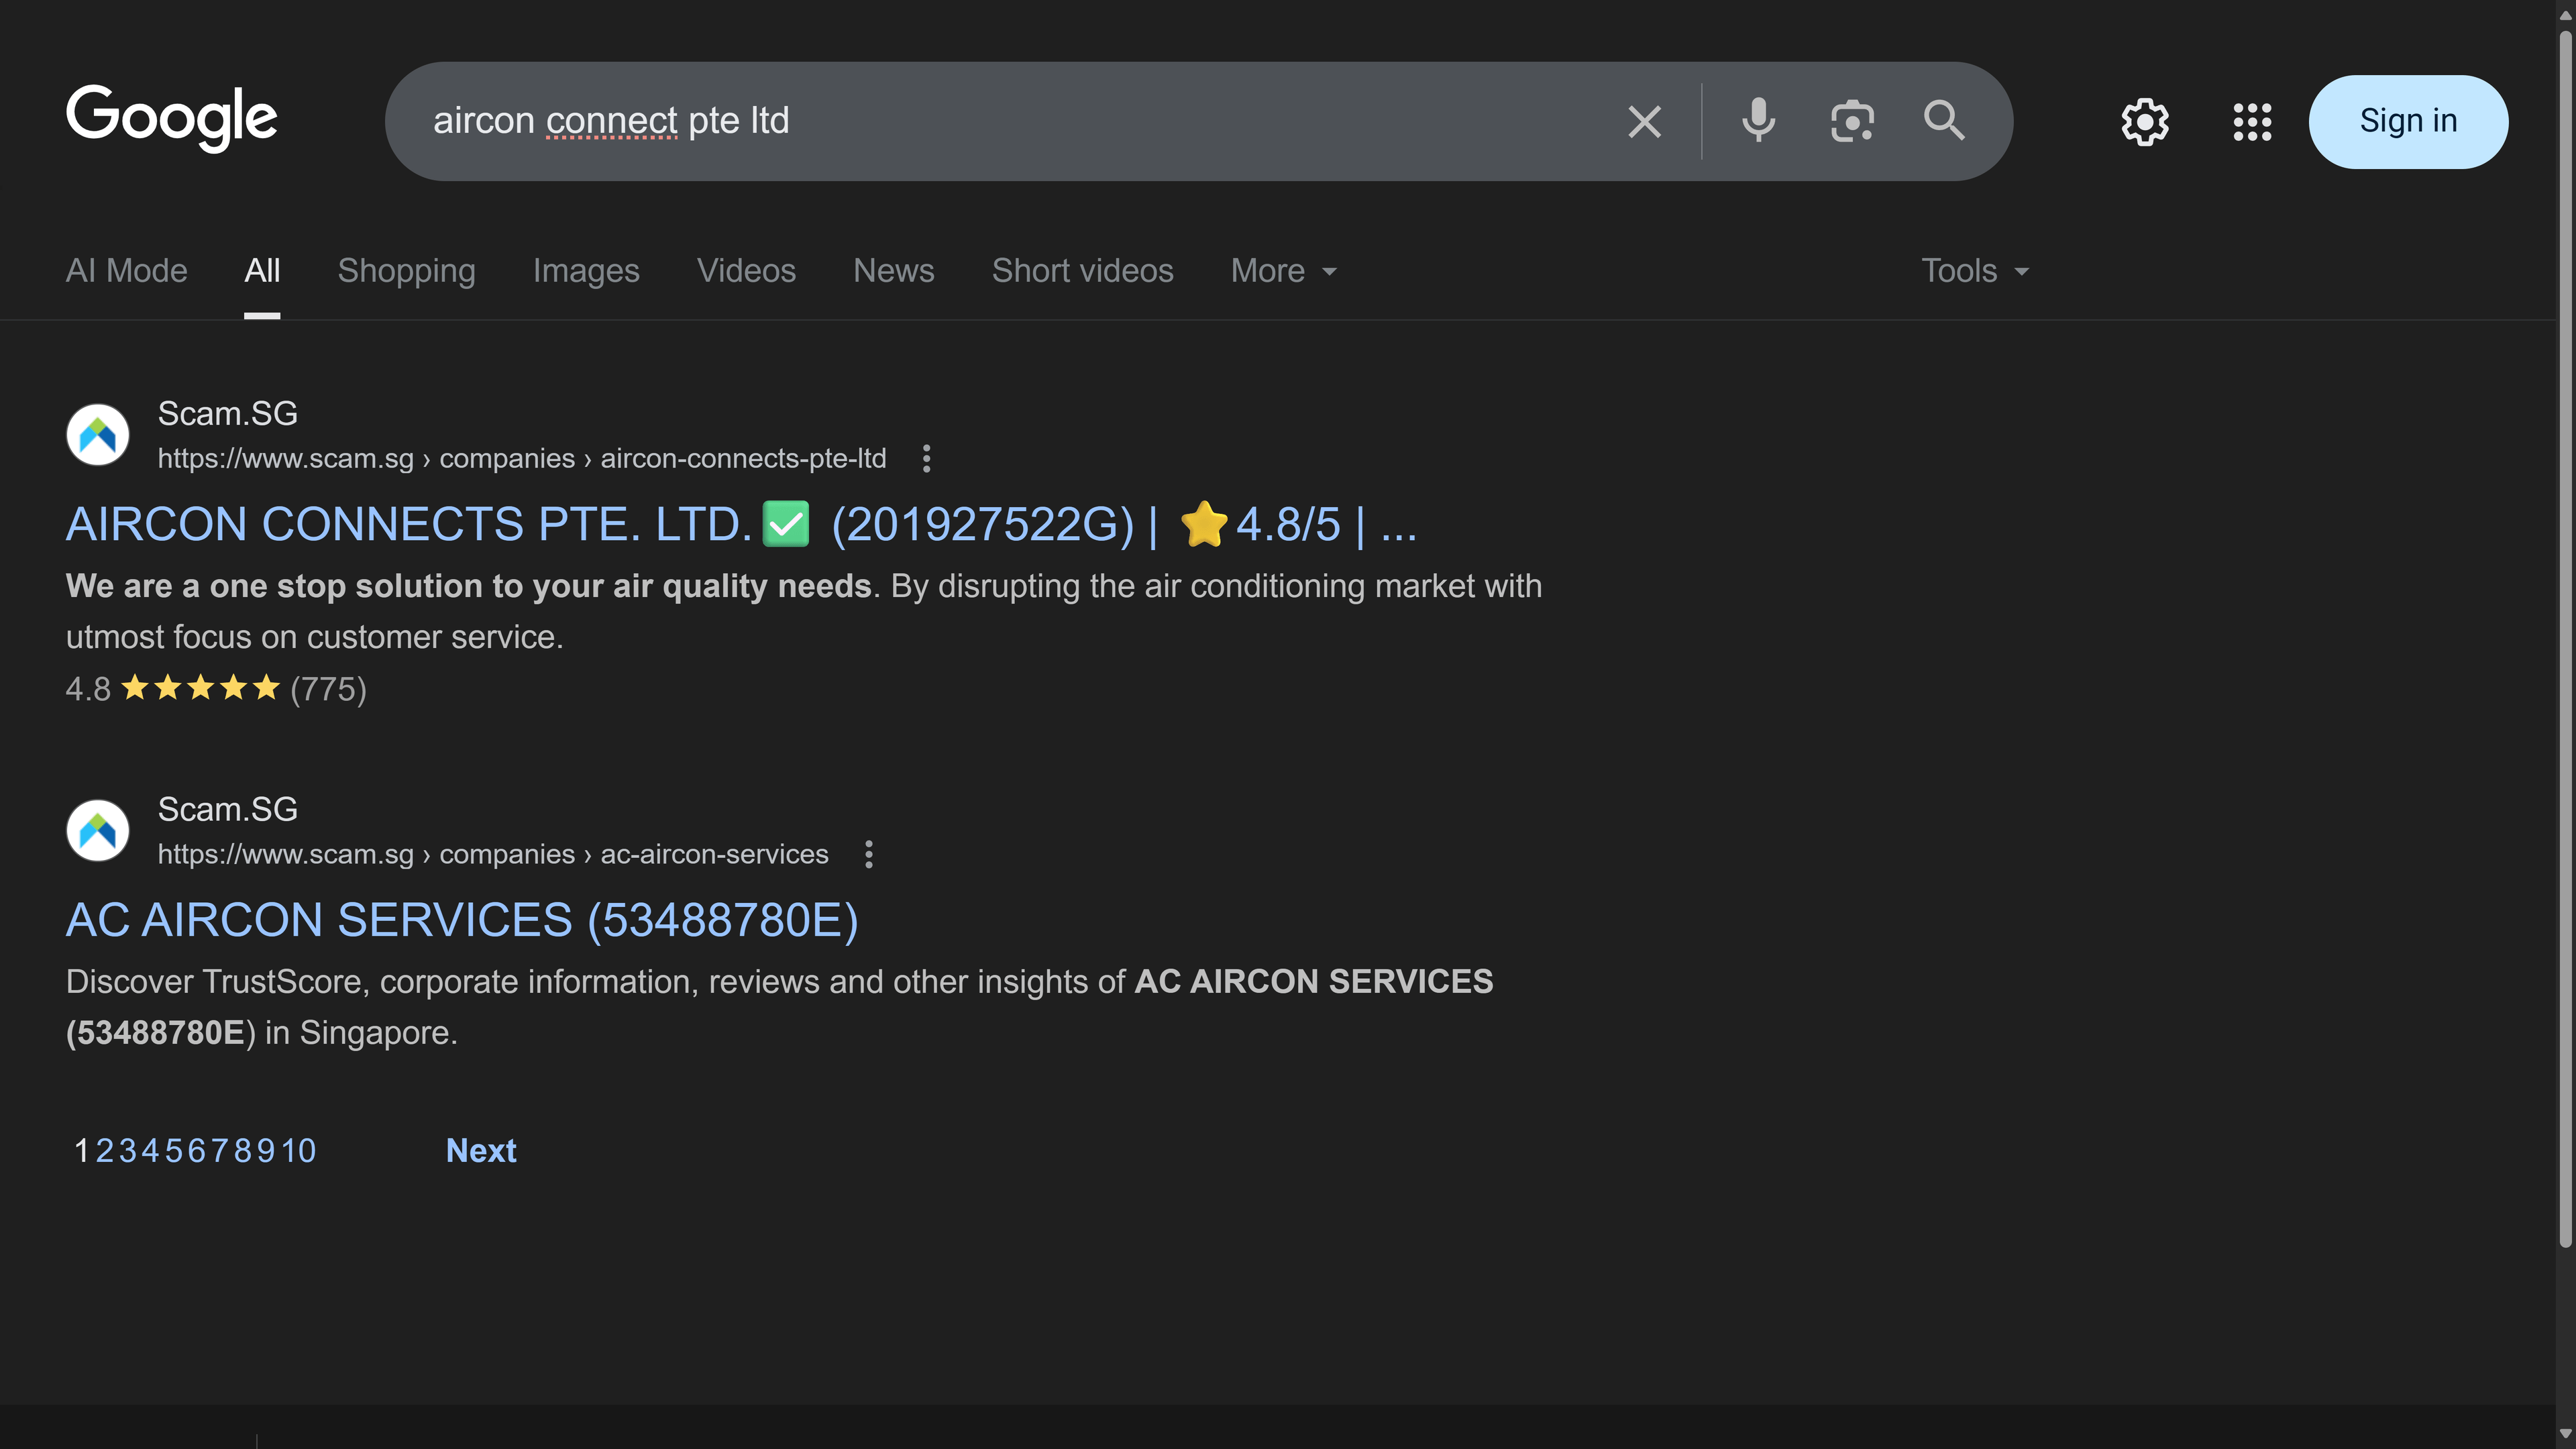
Task: Open search by image camera icon
Action: tap(1851, 121)
